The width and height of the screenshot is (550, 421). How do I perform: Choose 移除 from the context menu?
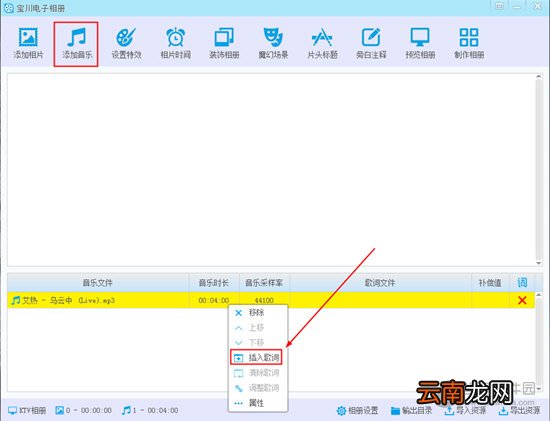258,313
